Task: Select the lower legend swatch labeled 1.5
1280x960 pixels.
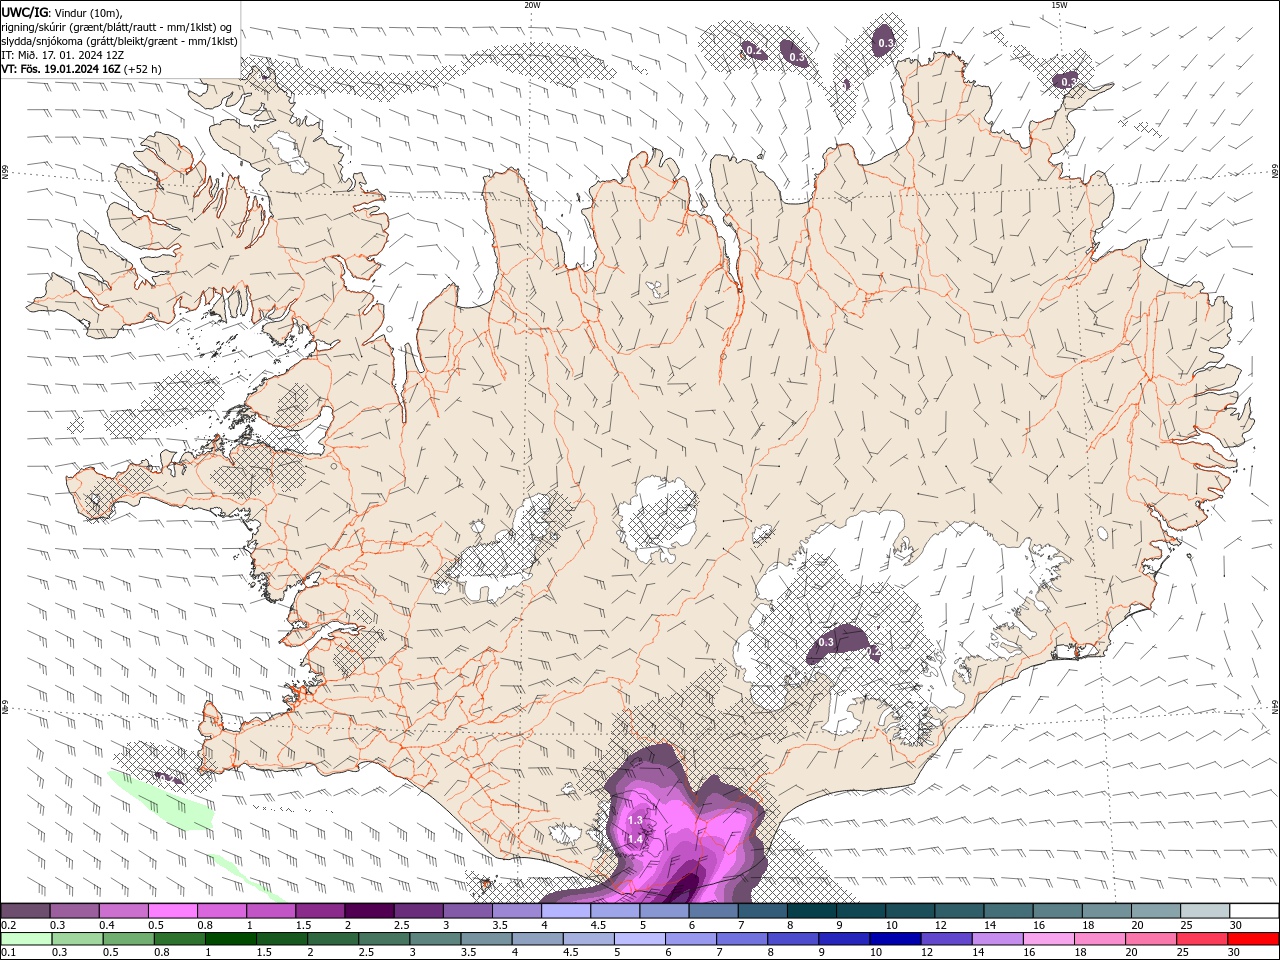Action: pos(281,939)
